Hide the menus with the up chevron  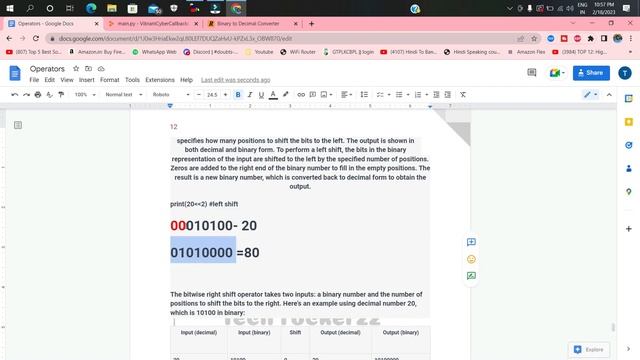point(609,95)
